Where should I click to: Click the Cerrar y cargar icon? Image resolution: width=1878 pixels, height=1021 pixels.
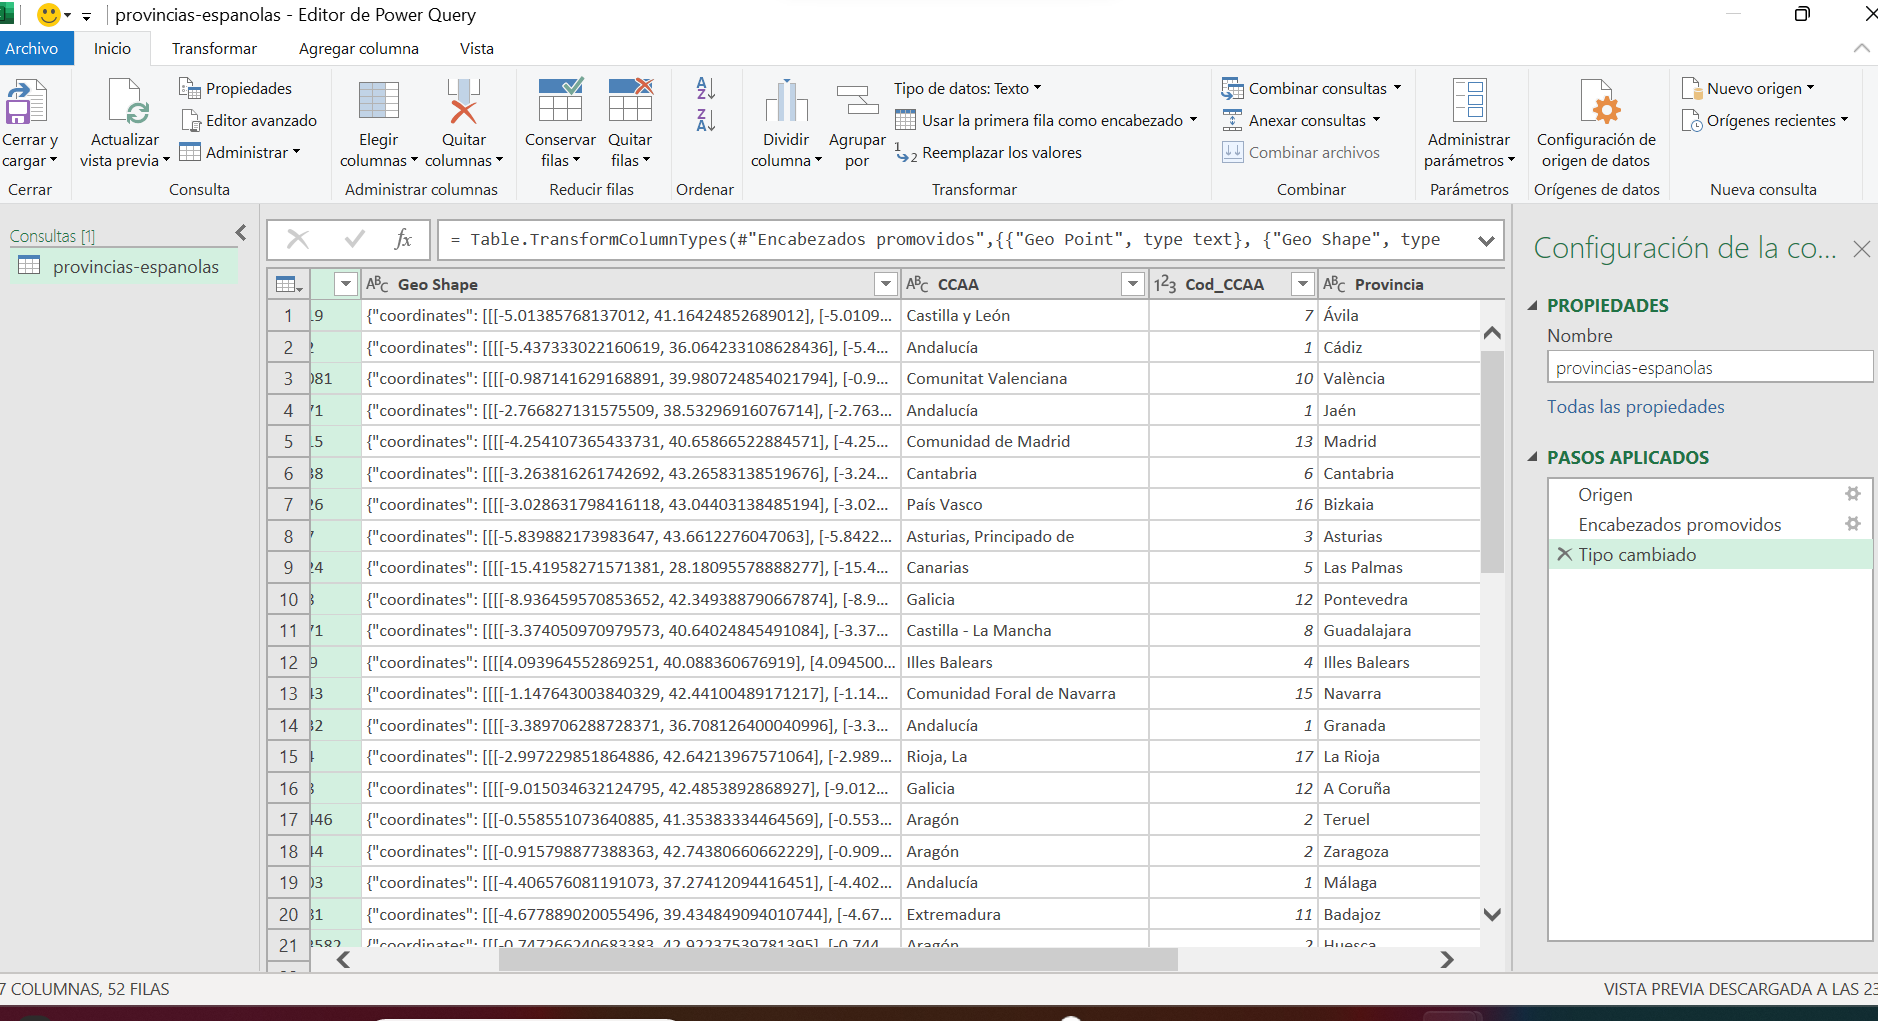tap(27, 102)
